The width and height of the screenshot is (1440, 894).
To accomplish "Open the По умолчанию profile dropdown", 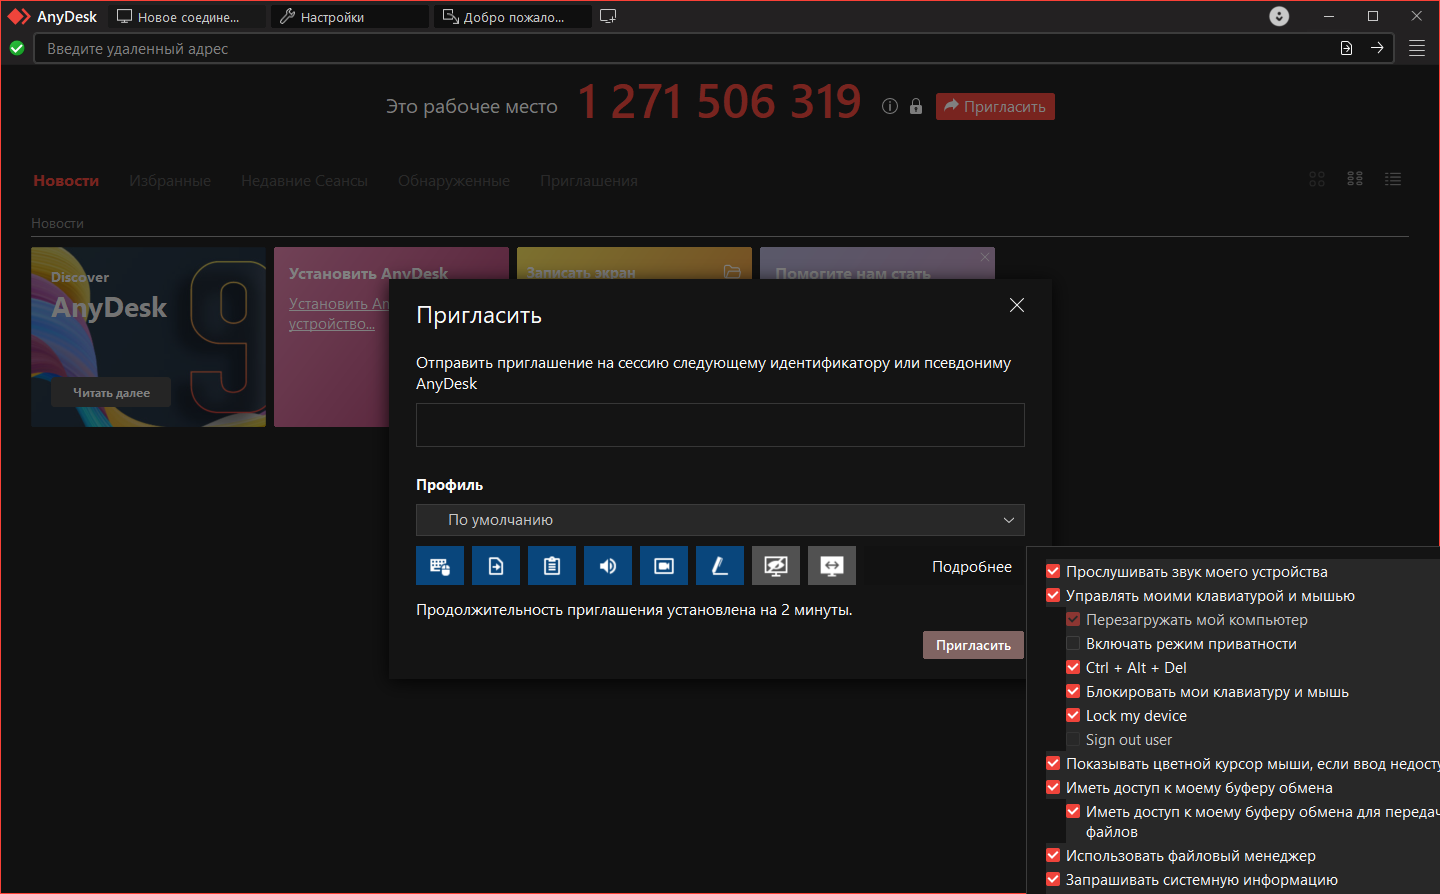I will pos(720,520).
